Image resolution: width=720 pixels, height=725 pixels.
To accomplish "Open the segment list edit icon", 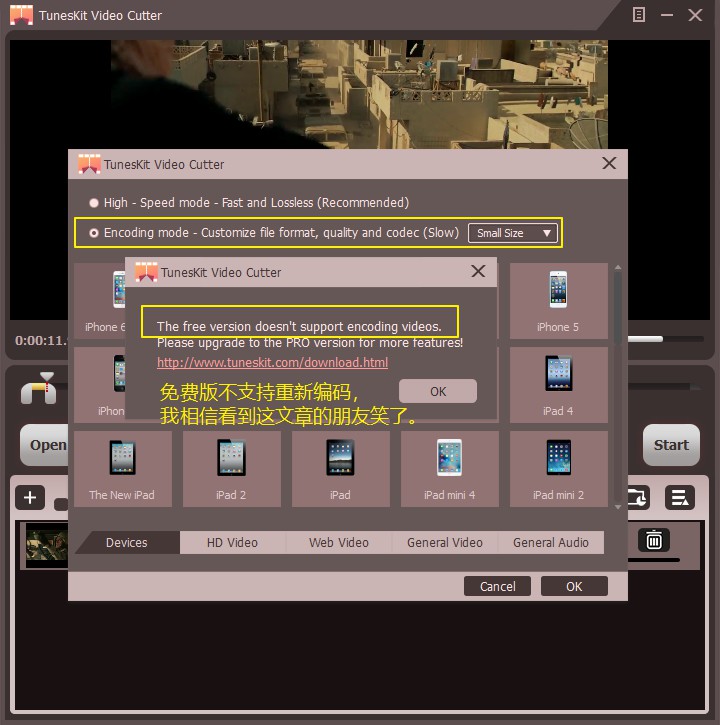I will [680, 498].
